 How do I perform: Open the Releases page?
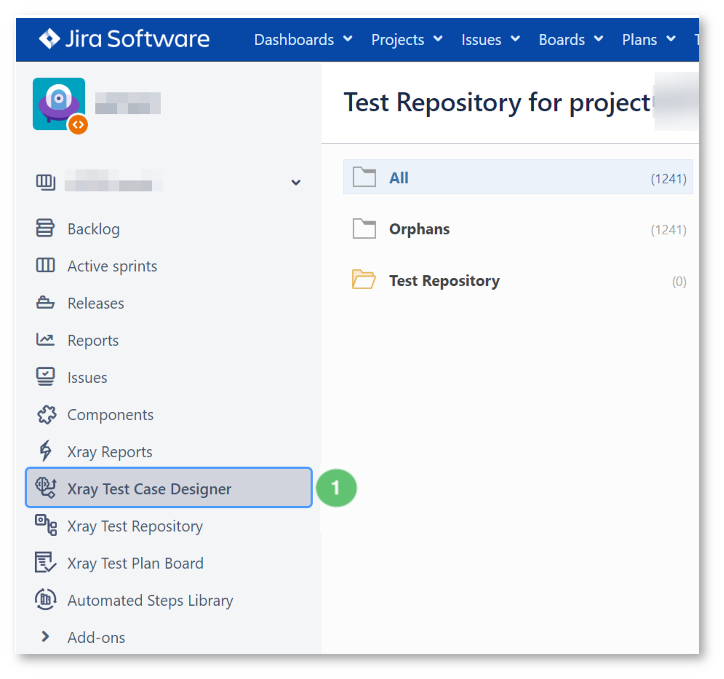pyautogui.click(x=96, y=303)
